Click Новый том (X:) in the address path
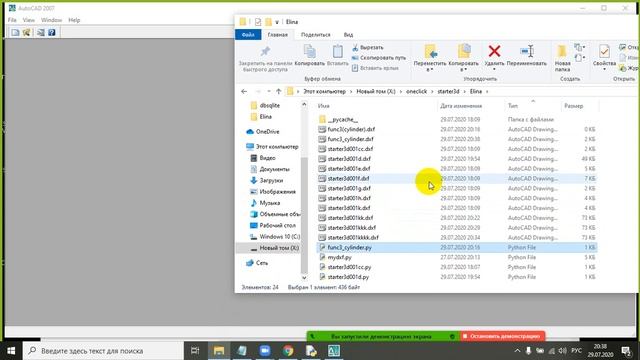This screenshot has height=360, width=640. (x=376, y=91)
